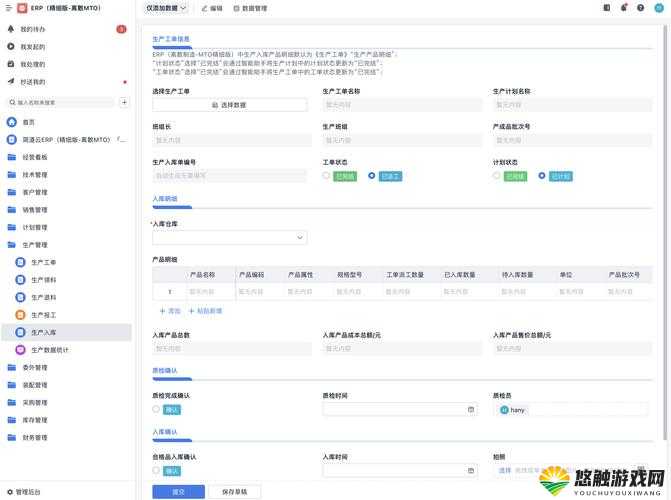Screen dimensions: 671x500
Task: Click the 管理后台 gear at sidebar bottom
Action: pos(11,492)
